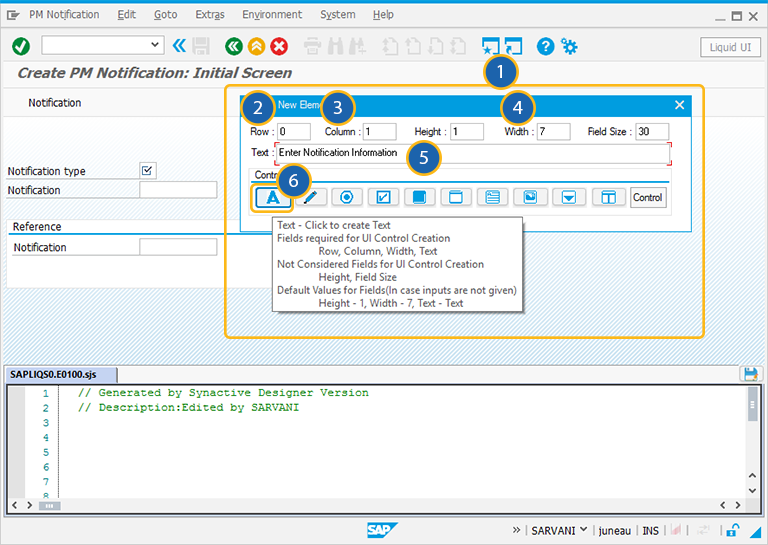Open the Environment menu

(x=272, y=15)
